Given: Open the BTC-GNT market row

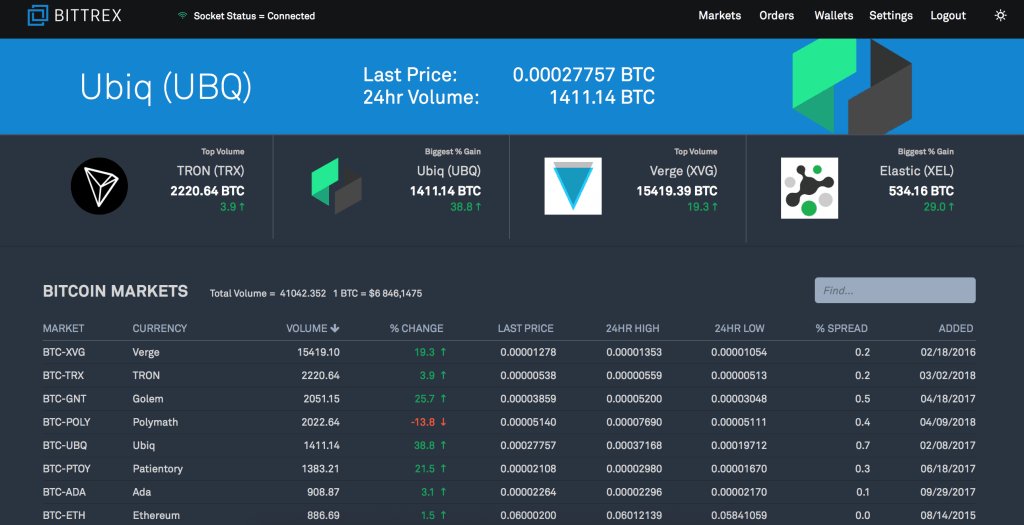Looking at the screenshot, I should [x=509, y=399].
